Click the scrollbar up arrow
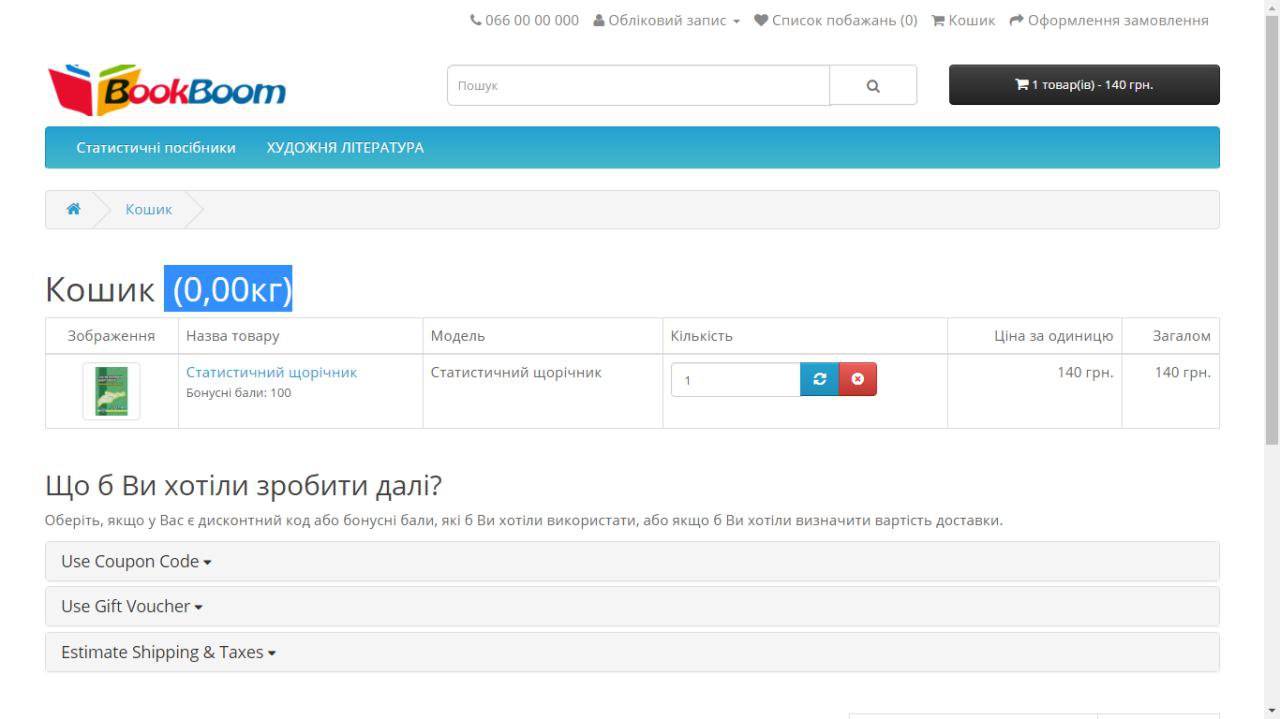1280x719 pixels. tap(1272, 8)
